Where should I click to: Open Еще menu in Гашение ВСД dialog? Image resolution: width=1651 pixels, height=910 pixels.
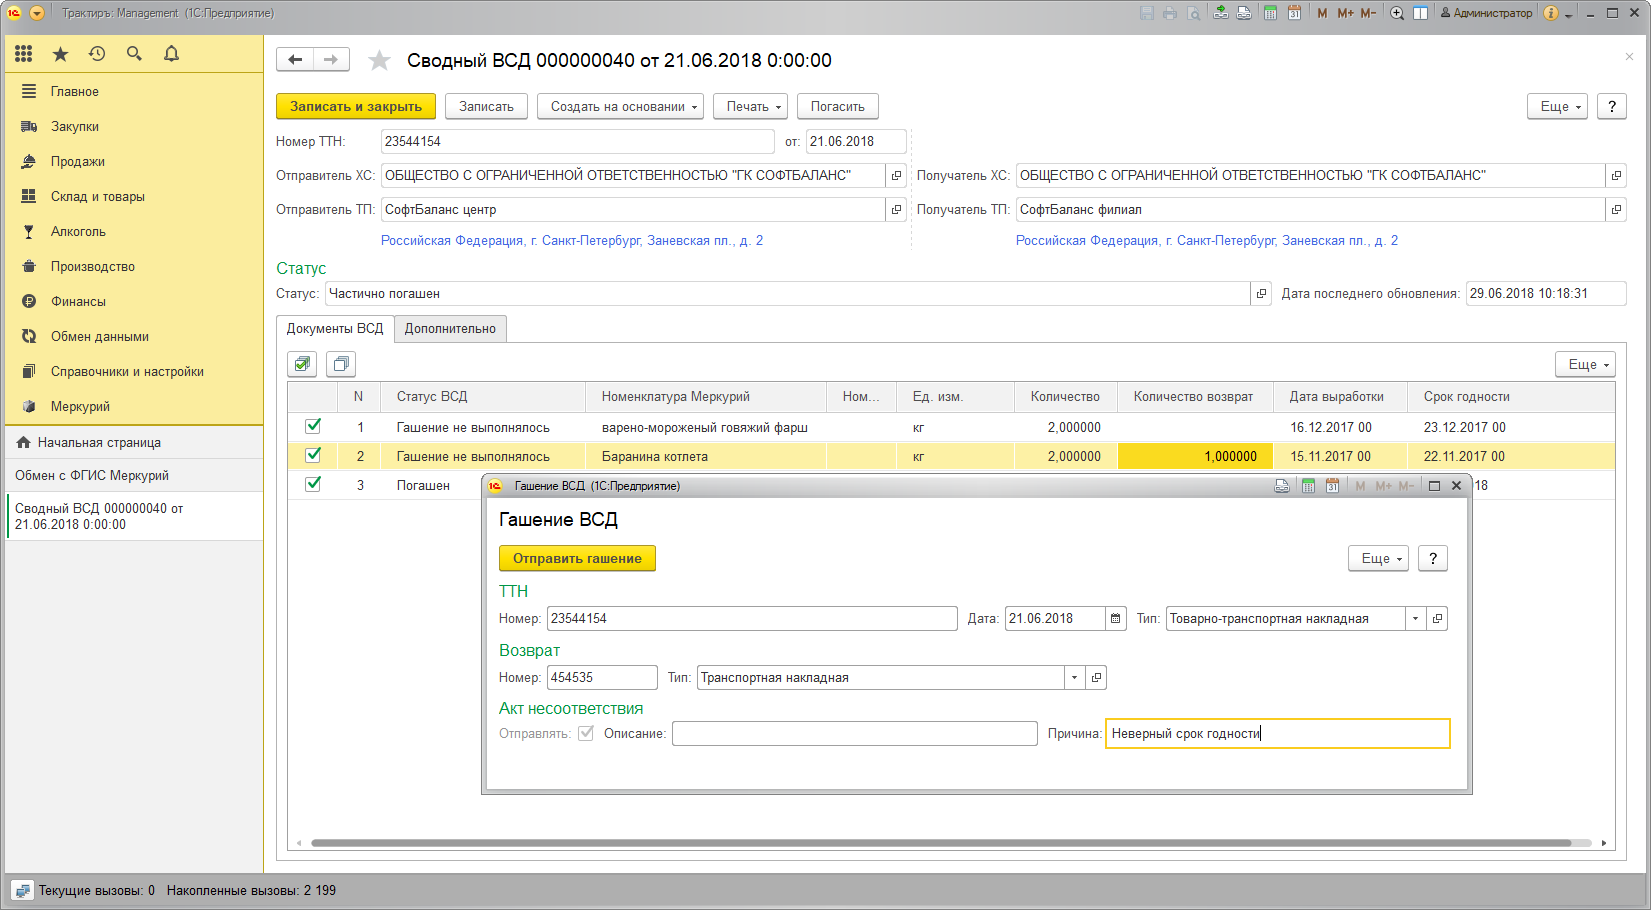point(1378,558)
